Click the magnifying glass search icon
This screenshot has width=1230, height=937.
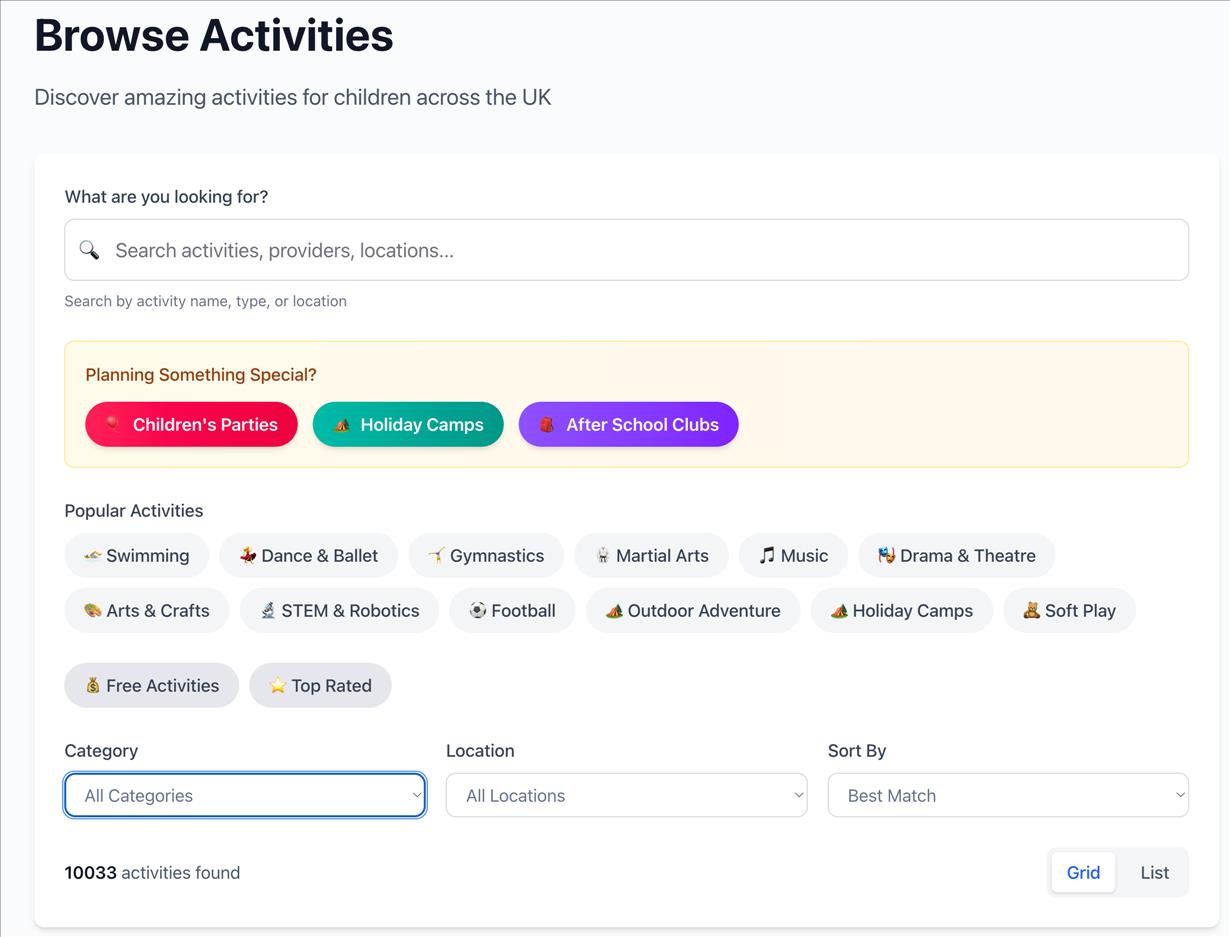[x=89, y=250]
